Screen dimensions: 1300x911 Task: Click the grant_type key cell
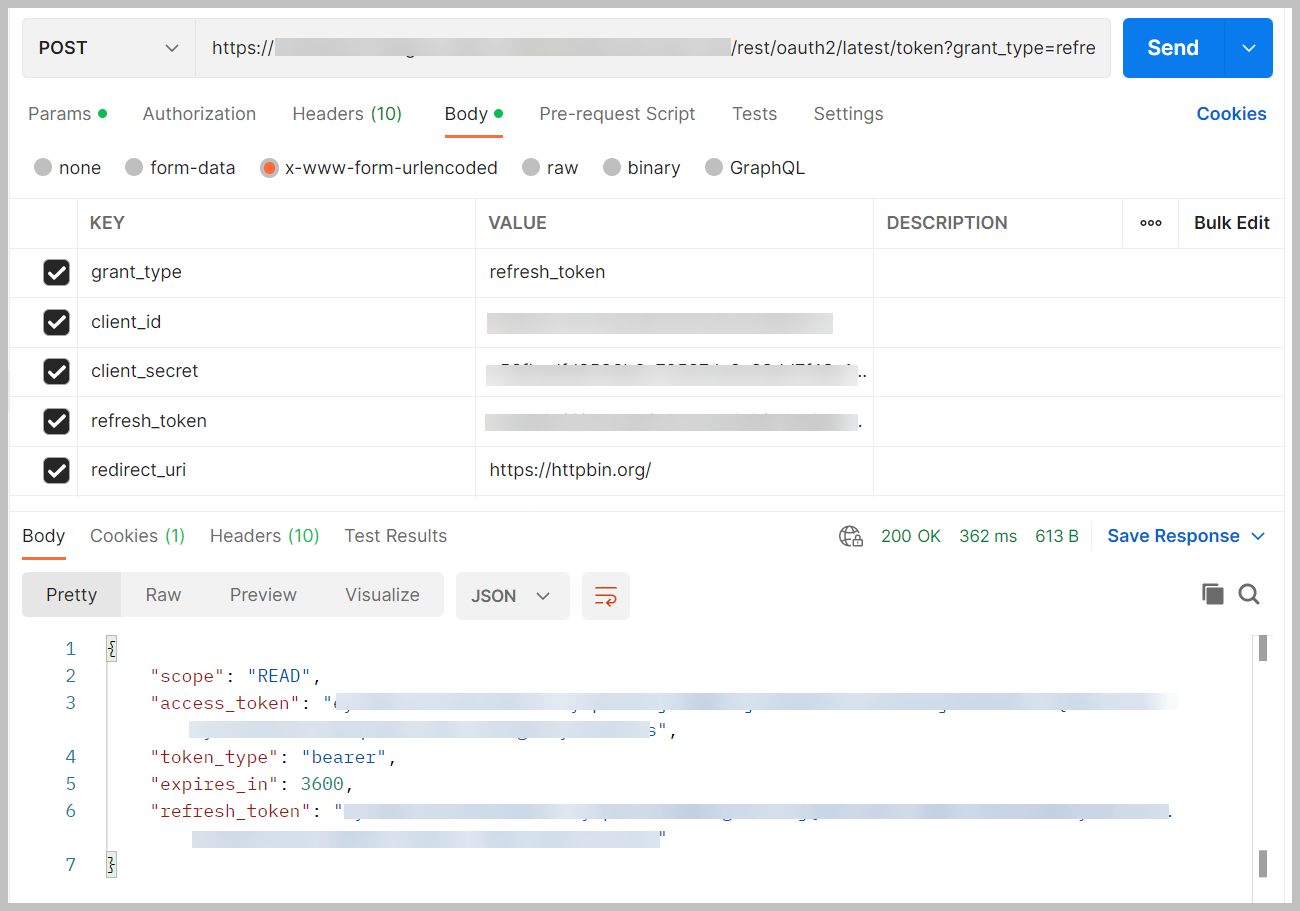tap(276, 272)
